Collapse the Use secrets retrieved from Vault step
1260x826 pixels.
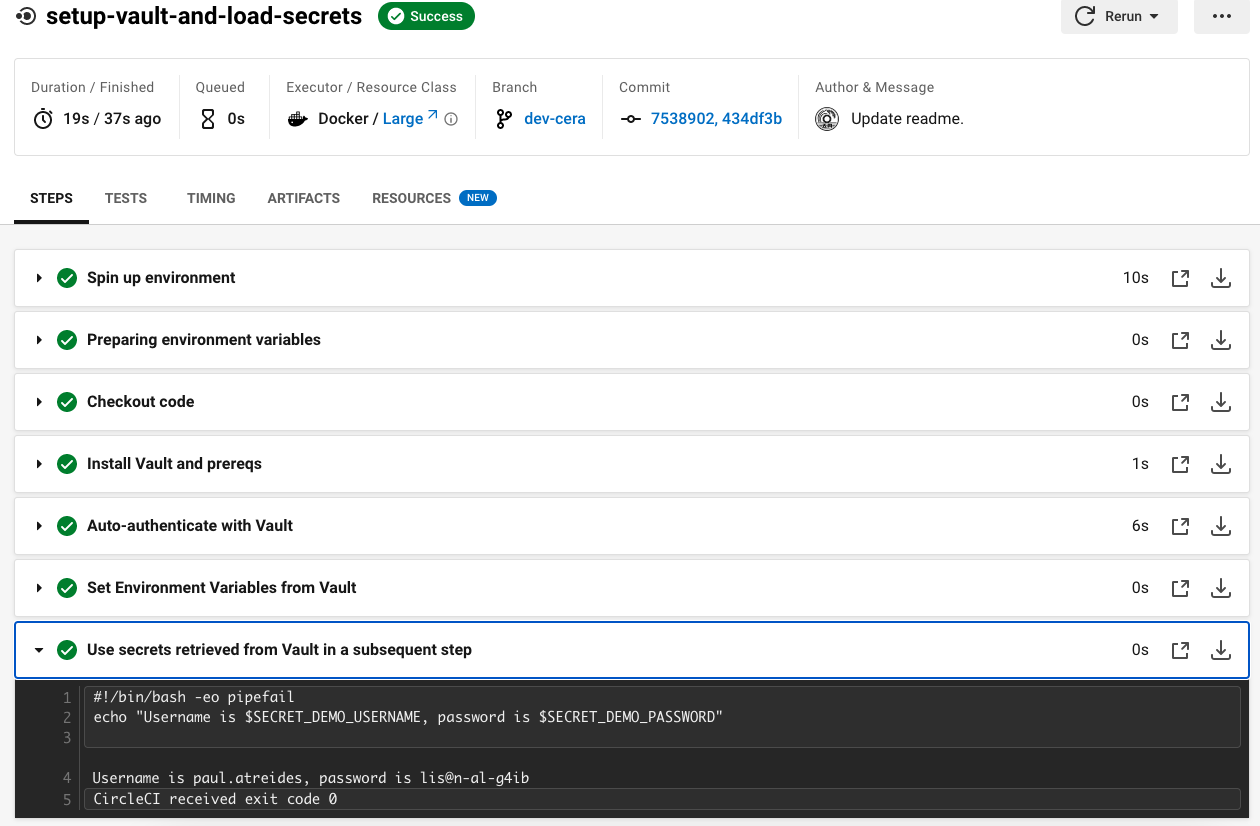(39, 649)
